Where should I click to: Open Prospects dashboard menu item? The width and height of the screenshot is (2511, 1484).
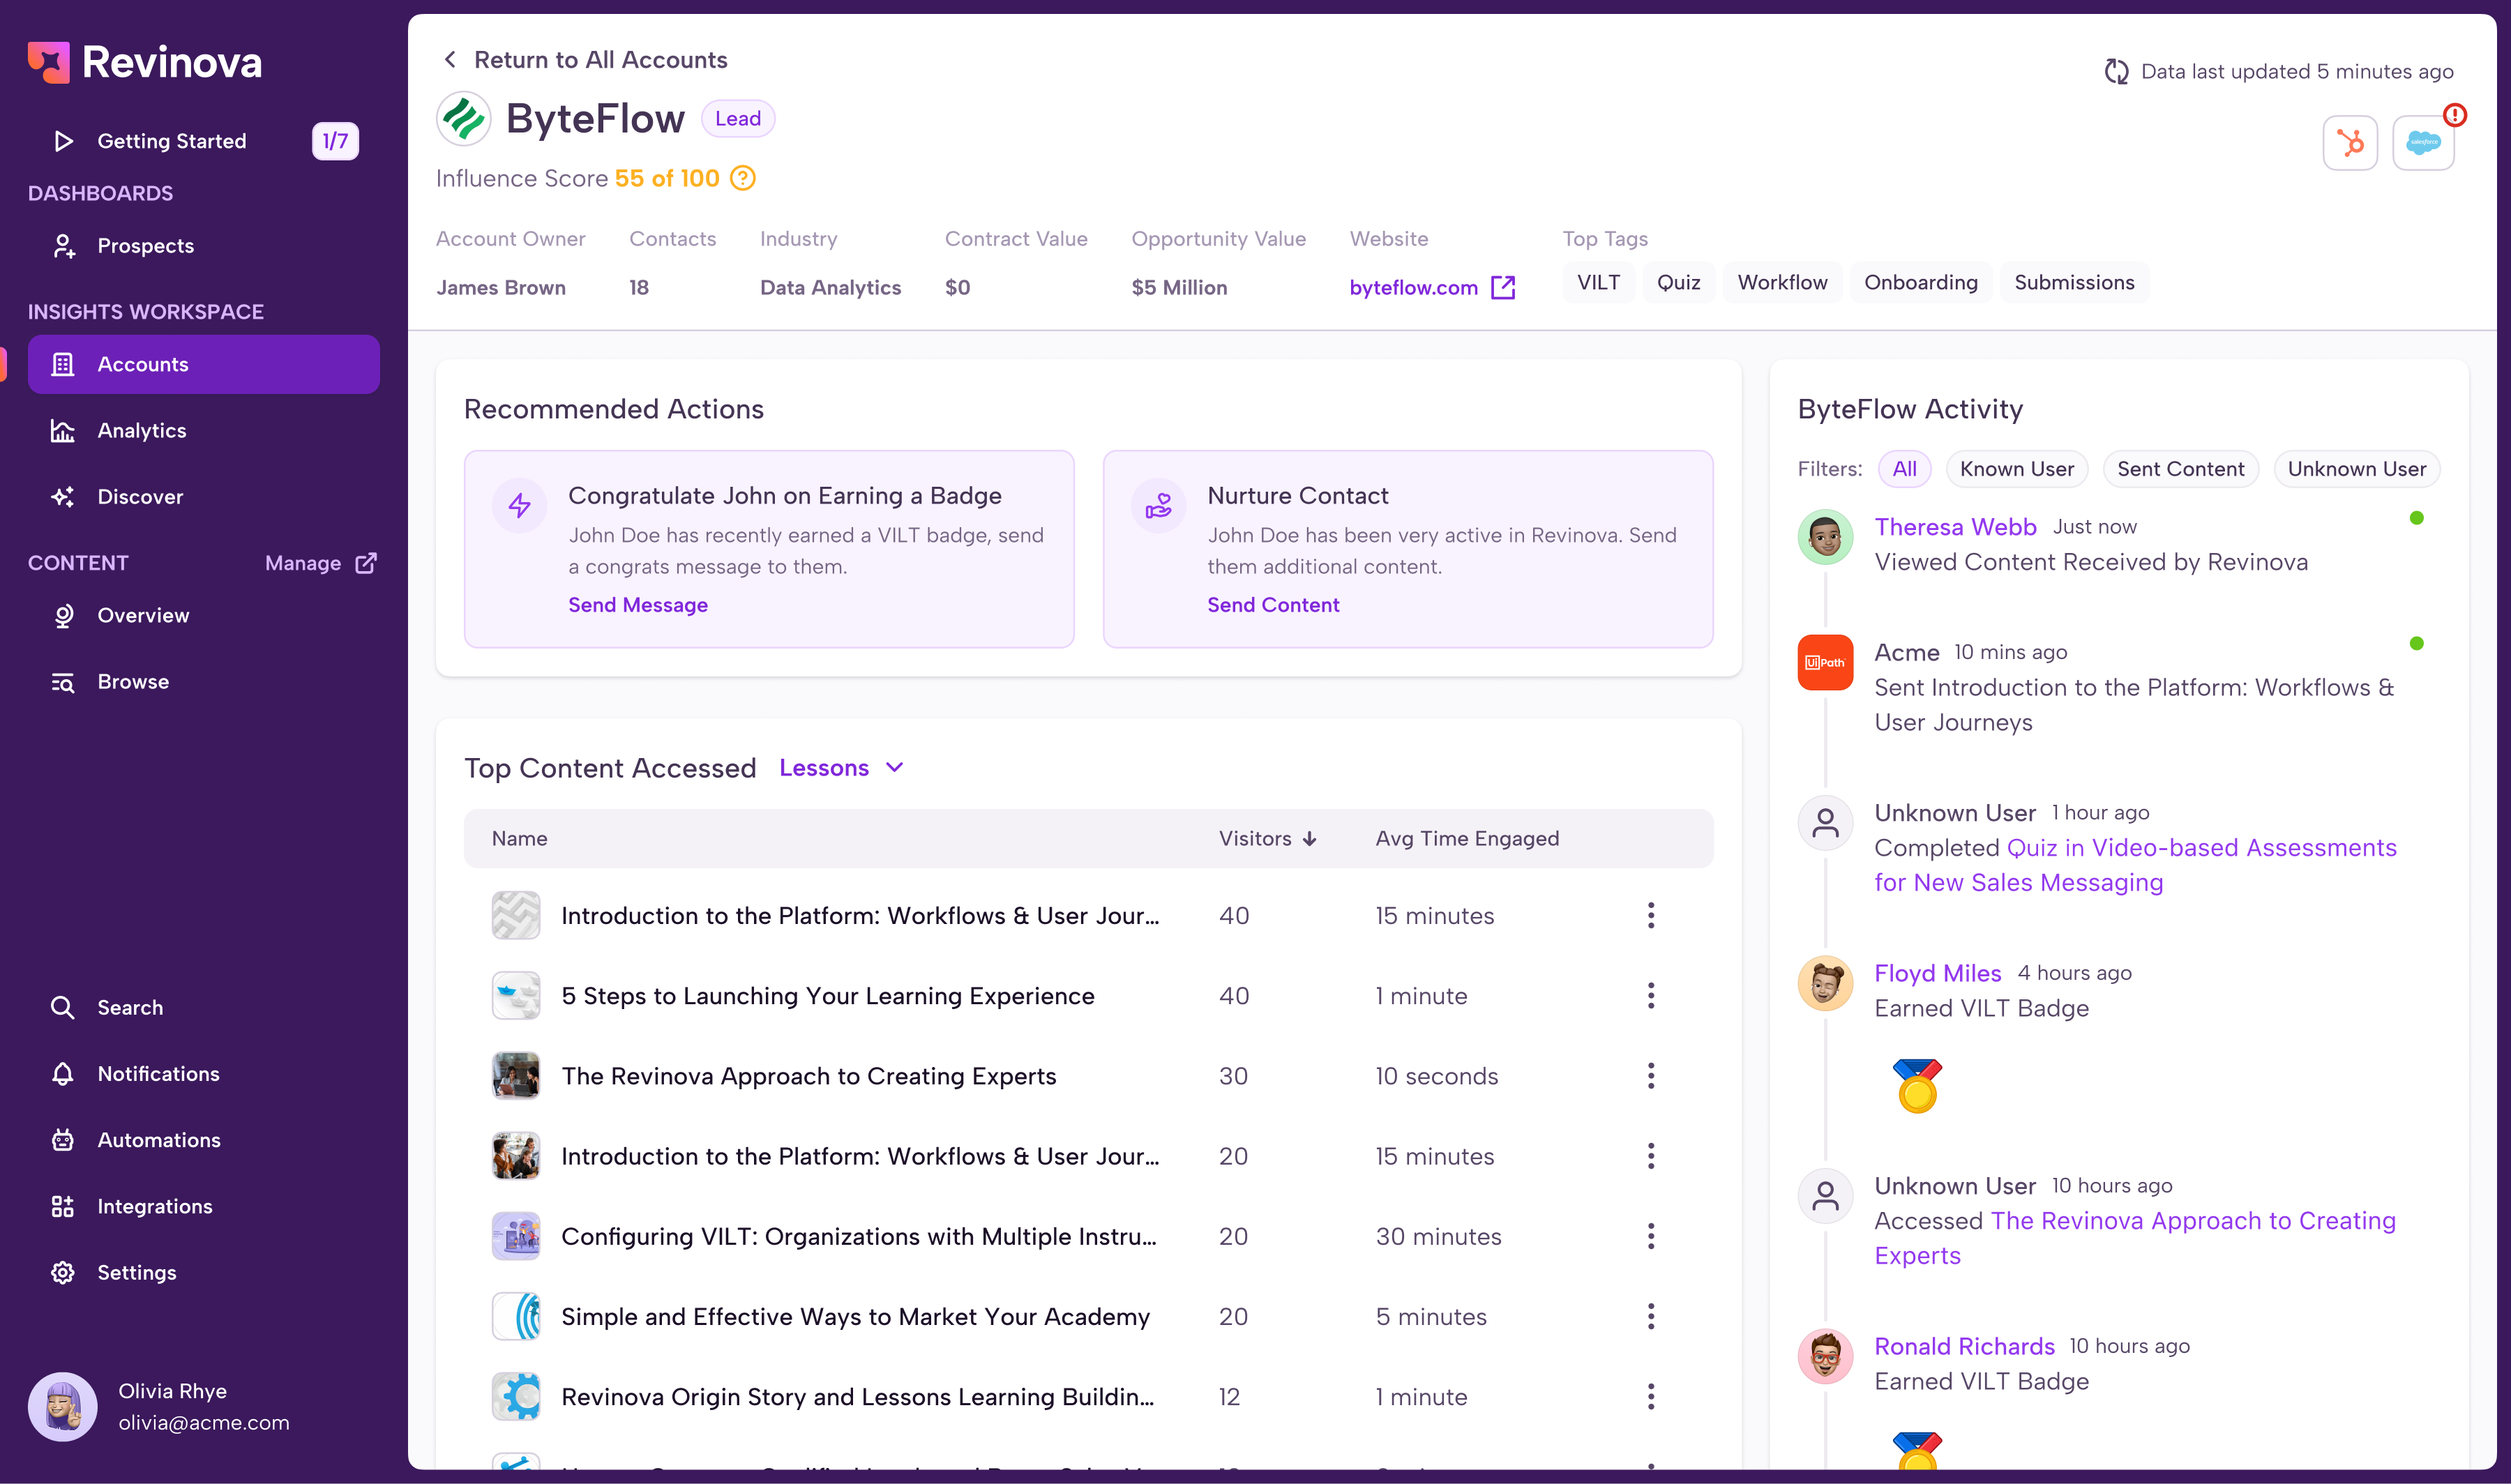tap(145, 246)
